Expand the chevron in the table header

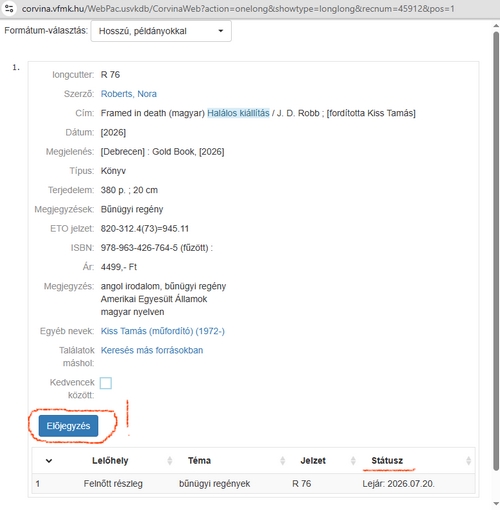tap(49, 461)
